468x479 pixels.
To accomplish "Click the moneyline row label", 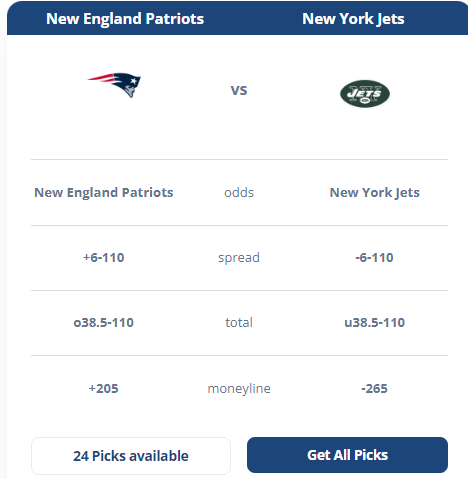I will click(239, 389).
